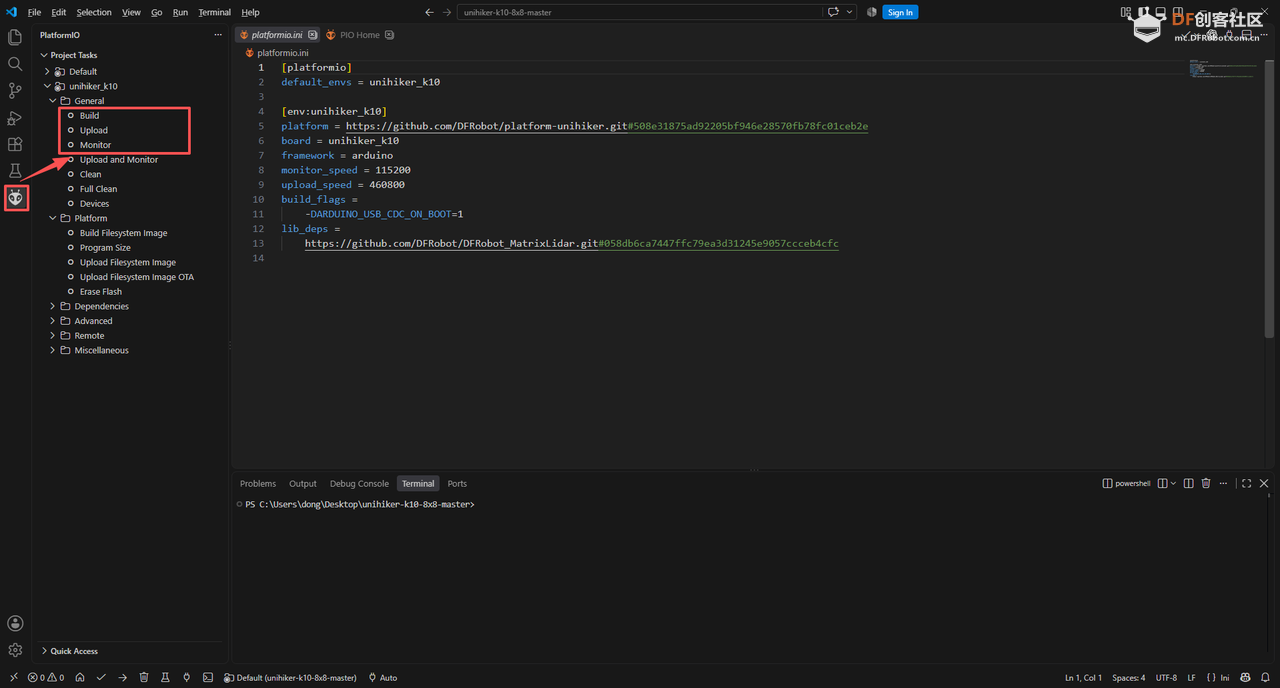
Task: Click the editor minimap preview
Action: pyautogui.click(x=1222, y=69)
